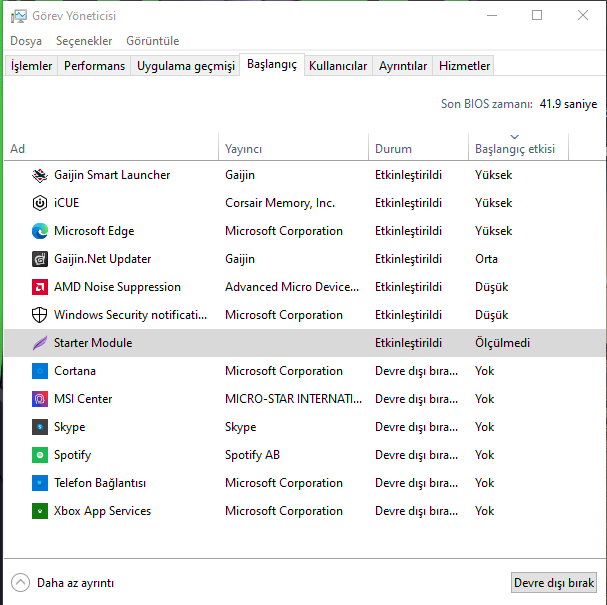Select the Skype icon
This screenshot has width=607, height=605.
(x=40, y=427)
